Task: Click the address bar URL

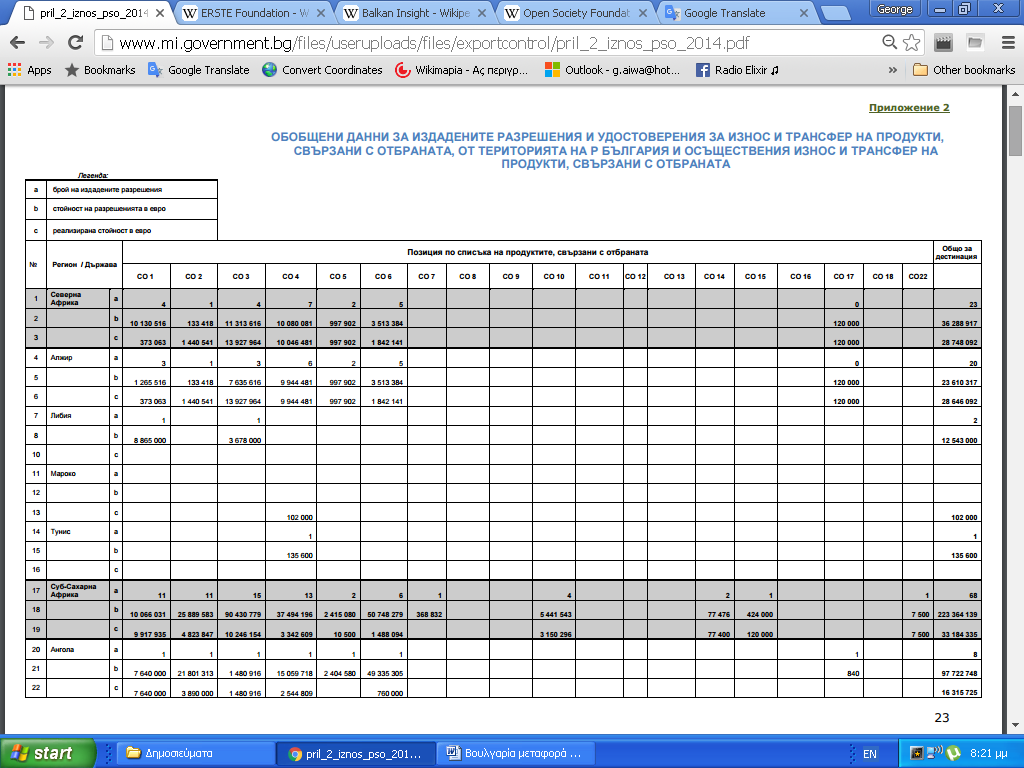Action: (434, 43)
